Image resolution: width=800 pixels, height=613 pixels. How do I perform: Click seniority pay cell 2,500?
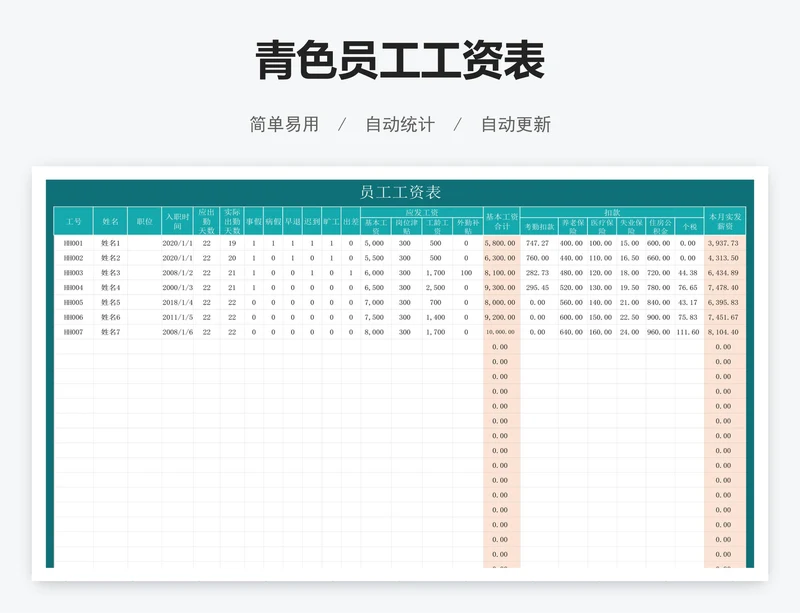[436, 288]
